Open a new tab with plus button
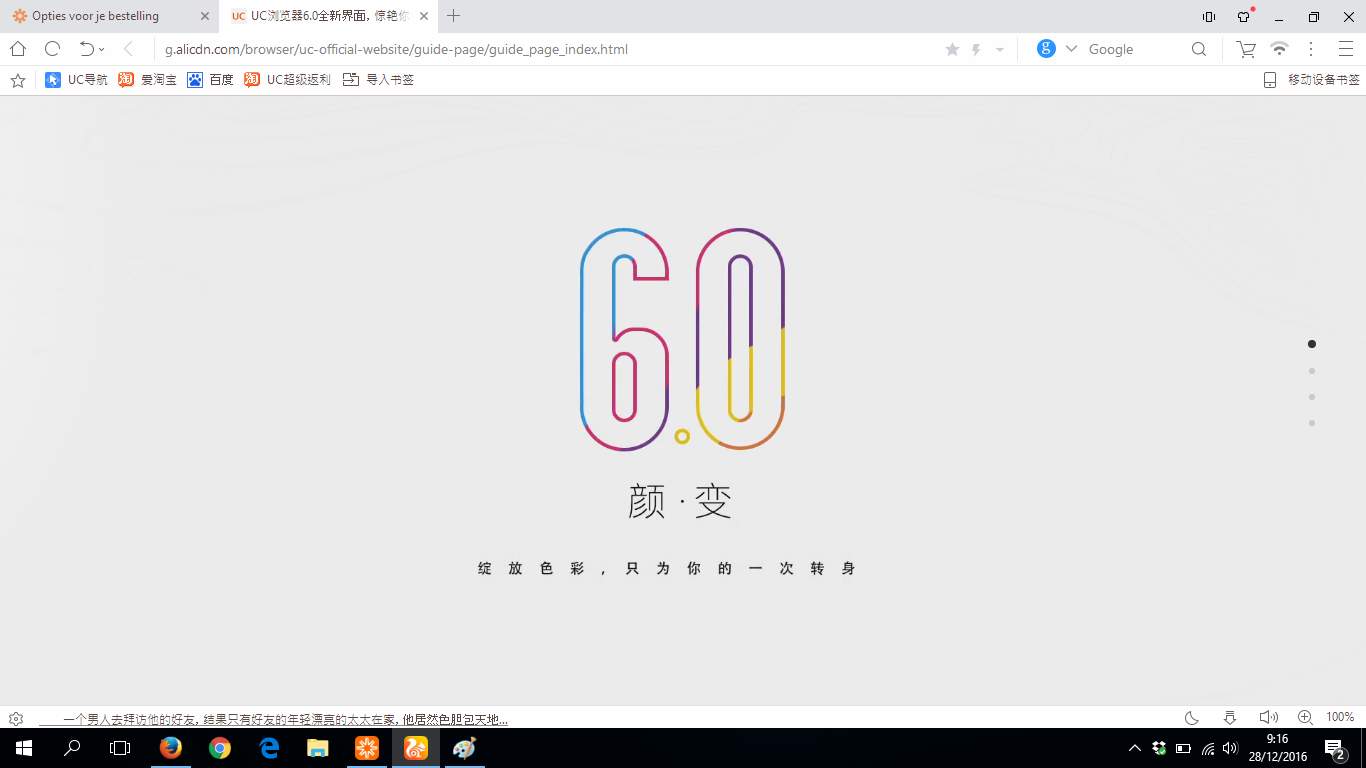 [454, 16]
